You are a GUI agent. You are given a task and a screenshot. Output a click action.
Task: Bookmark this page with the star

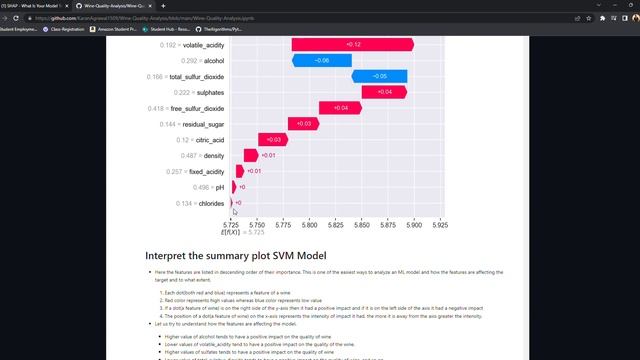[x=589, y=18]
